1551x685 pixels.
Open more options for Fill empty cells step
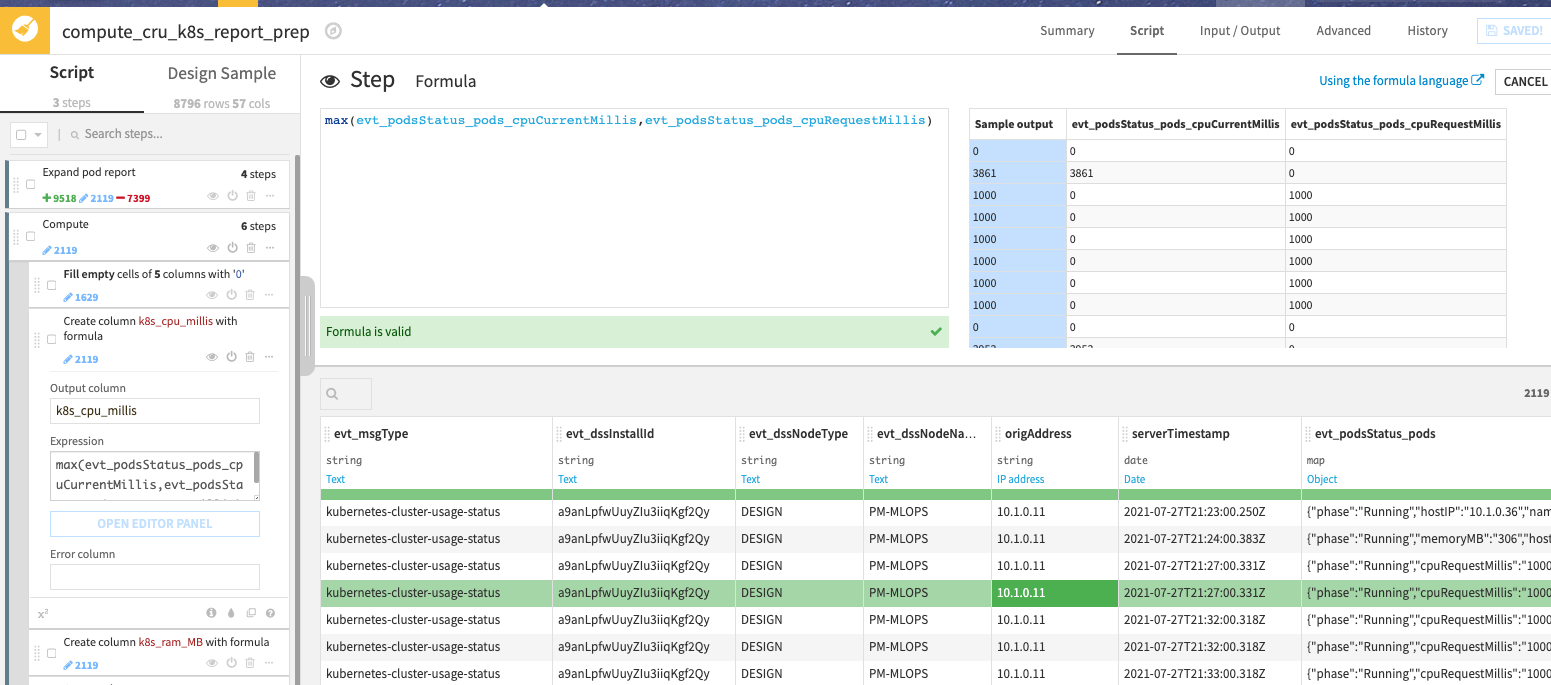tap(270, 296)
